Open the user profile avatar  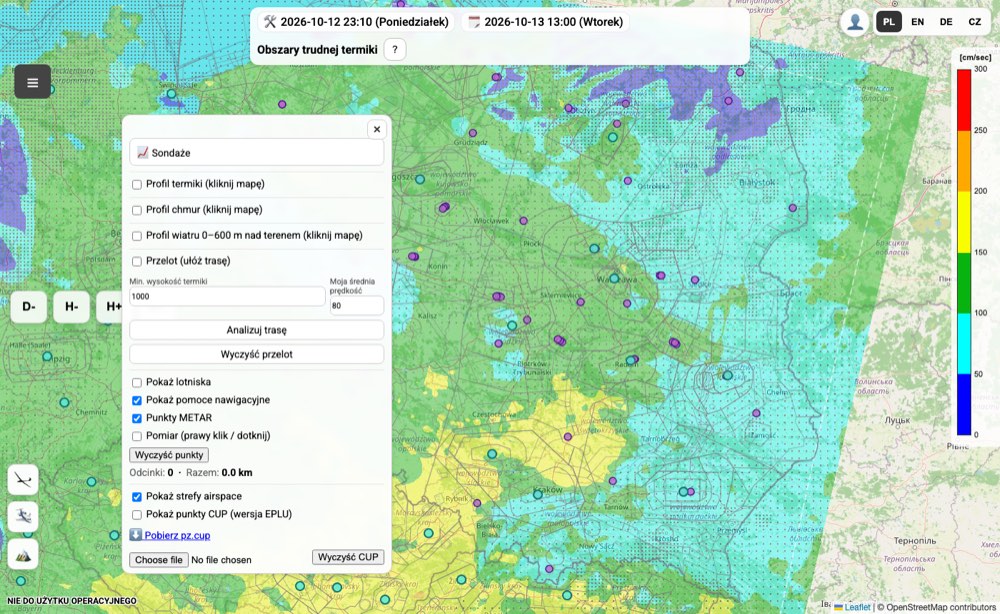tap(855, 22)
